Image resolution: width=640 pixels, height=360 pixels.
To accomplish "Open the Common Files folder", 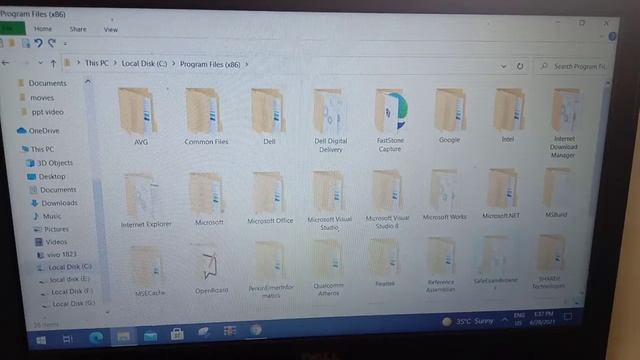I will 205,117.
